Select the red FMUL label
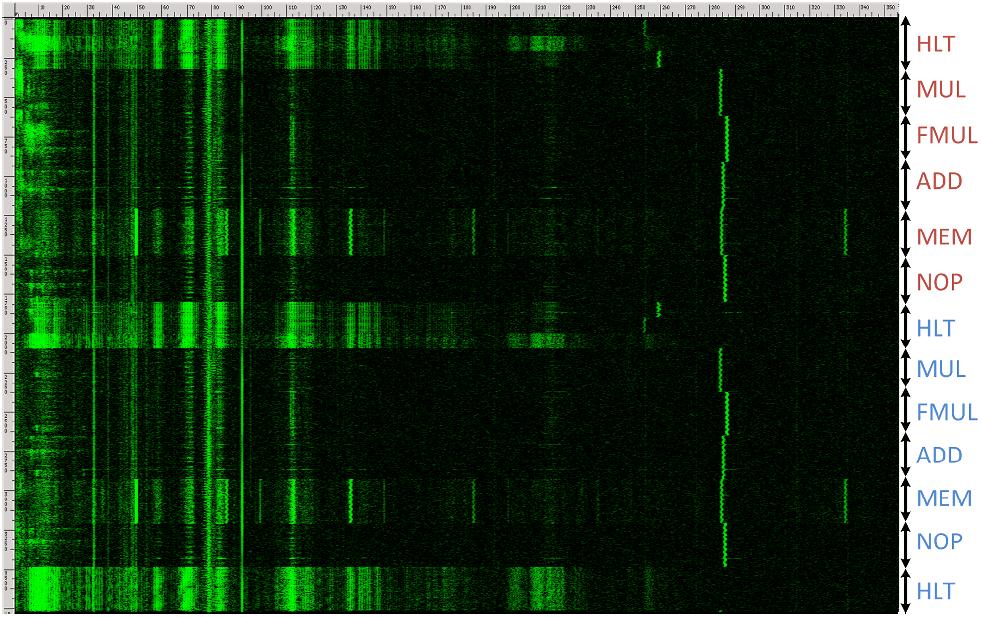Image resolution: width=982 pixels, height=617 pixels. (x=946, y=136)
